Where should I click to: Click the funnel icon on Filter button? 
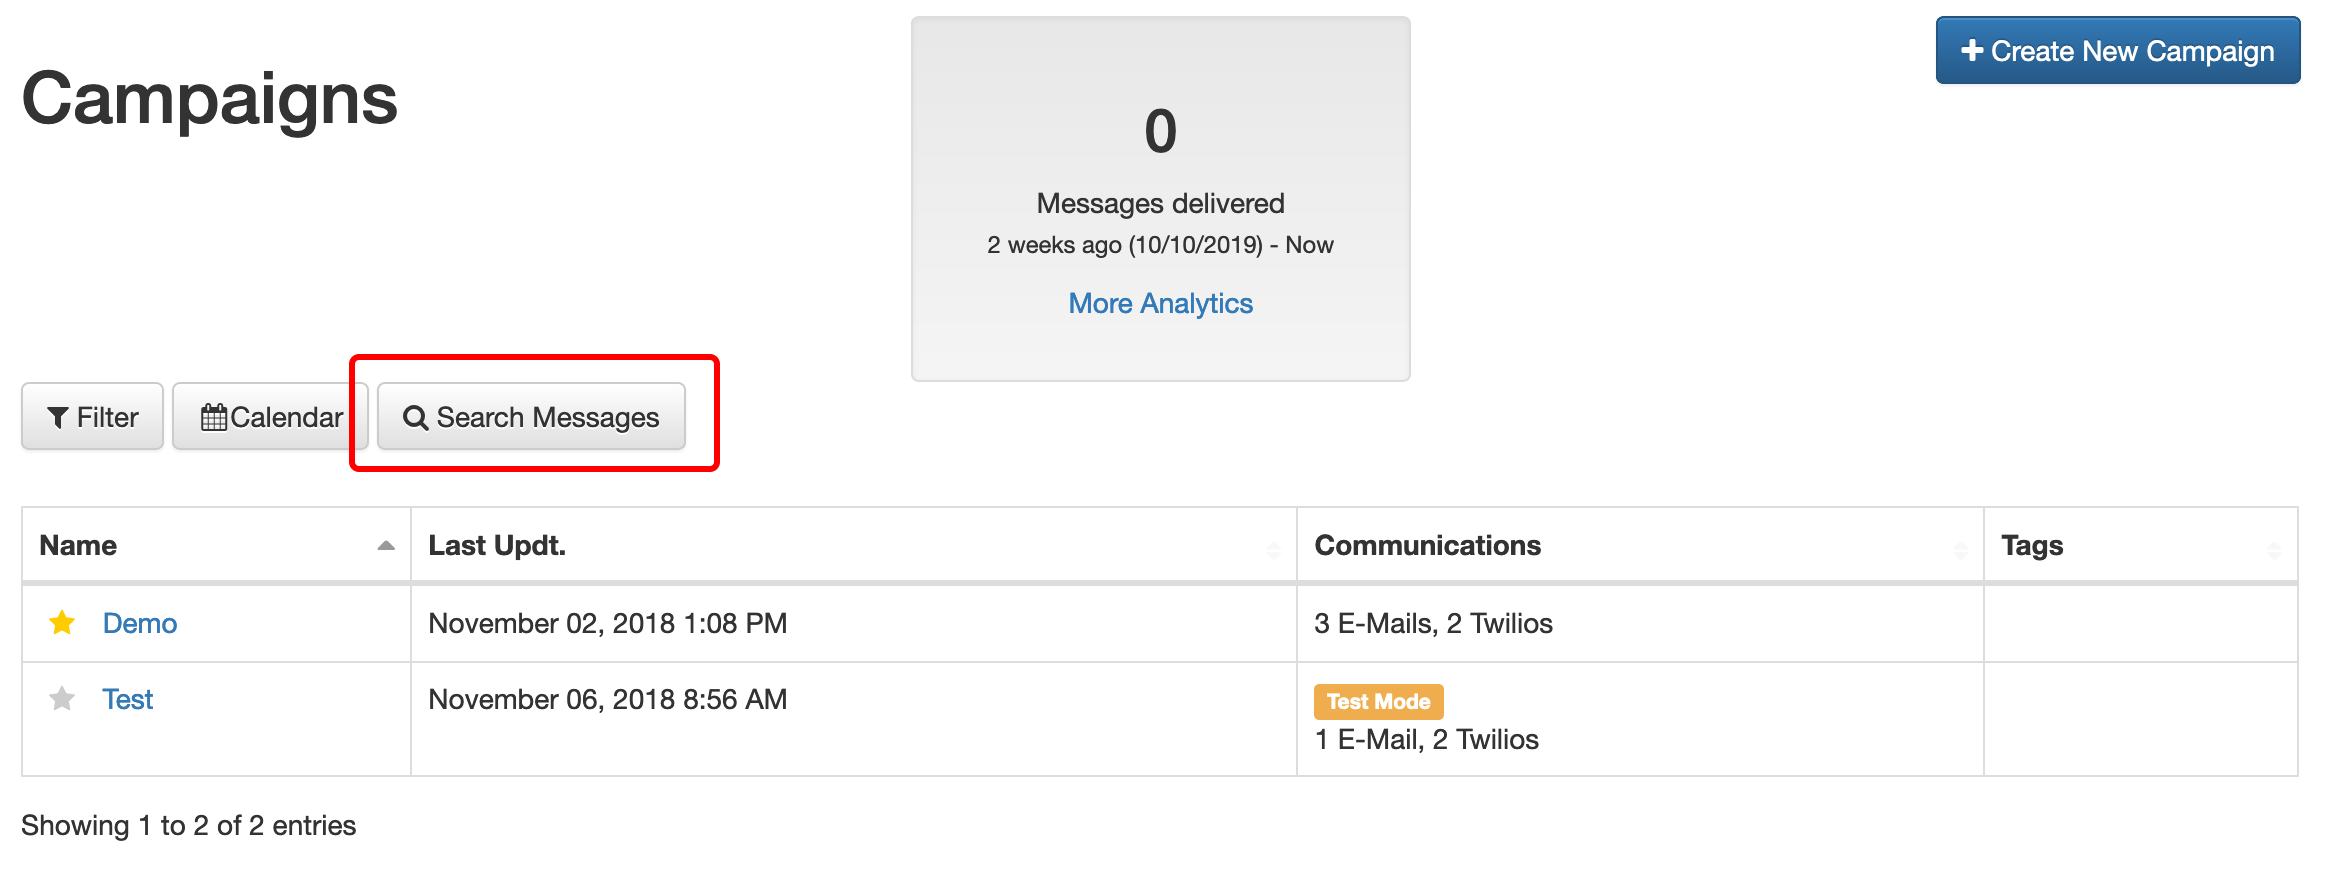pyautogui.click(x=58, y=418)
